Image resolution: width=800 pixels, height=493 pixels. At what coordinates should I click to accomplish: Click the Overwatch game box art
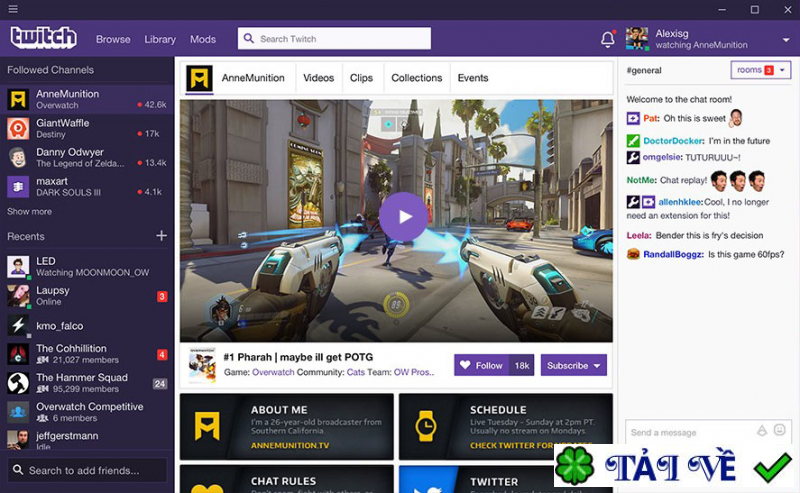pyautogui.click(x=203, y=365)
